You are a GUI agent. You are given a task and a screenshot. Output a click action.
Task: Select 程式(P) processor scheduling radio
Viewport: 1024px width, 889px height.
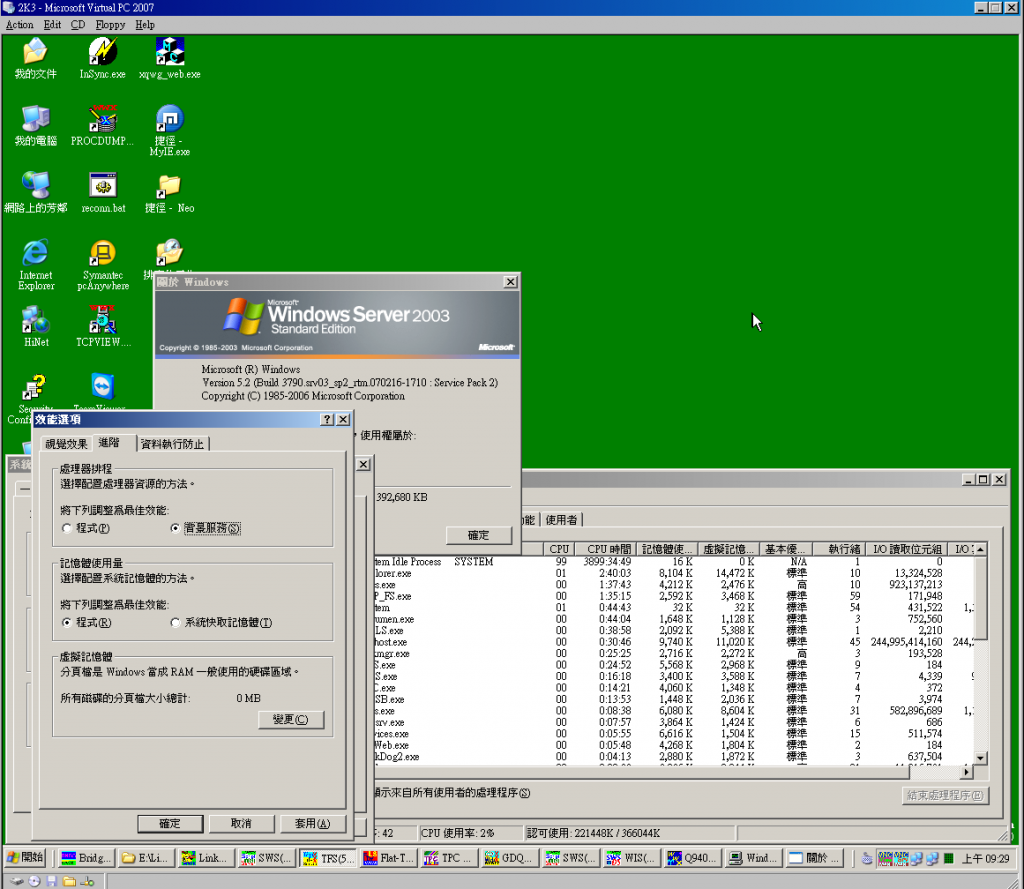[86, 528]
